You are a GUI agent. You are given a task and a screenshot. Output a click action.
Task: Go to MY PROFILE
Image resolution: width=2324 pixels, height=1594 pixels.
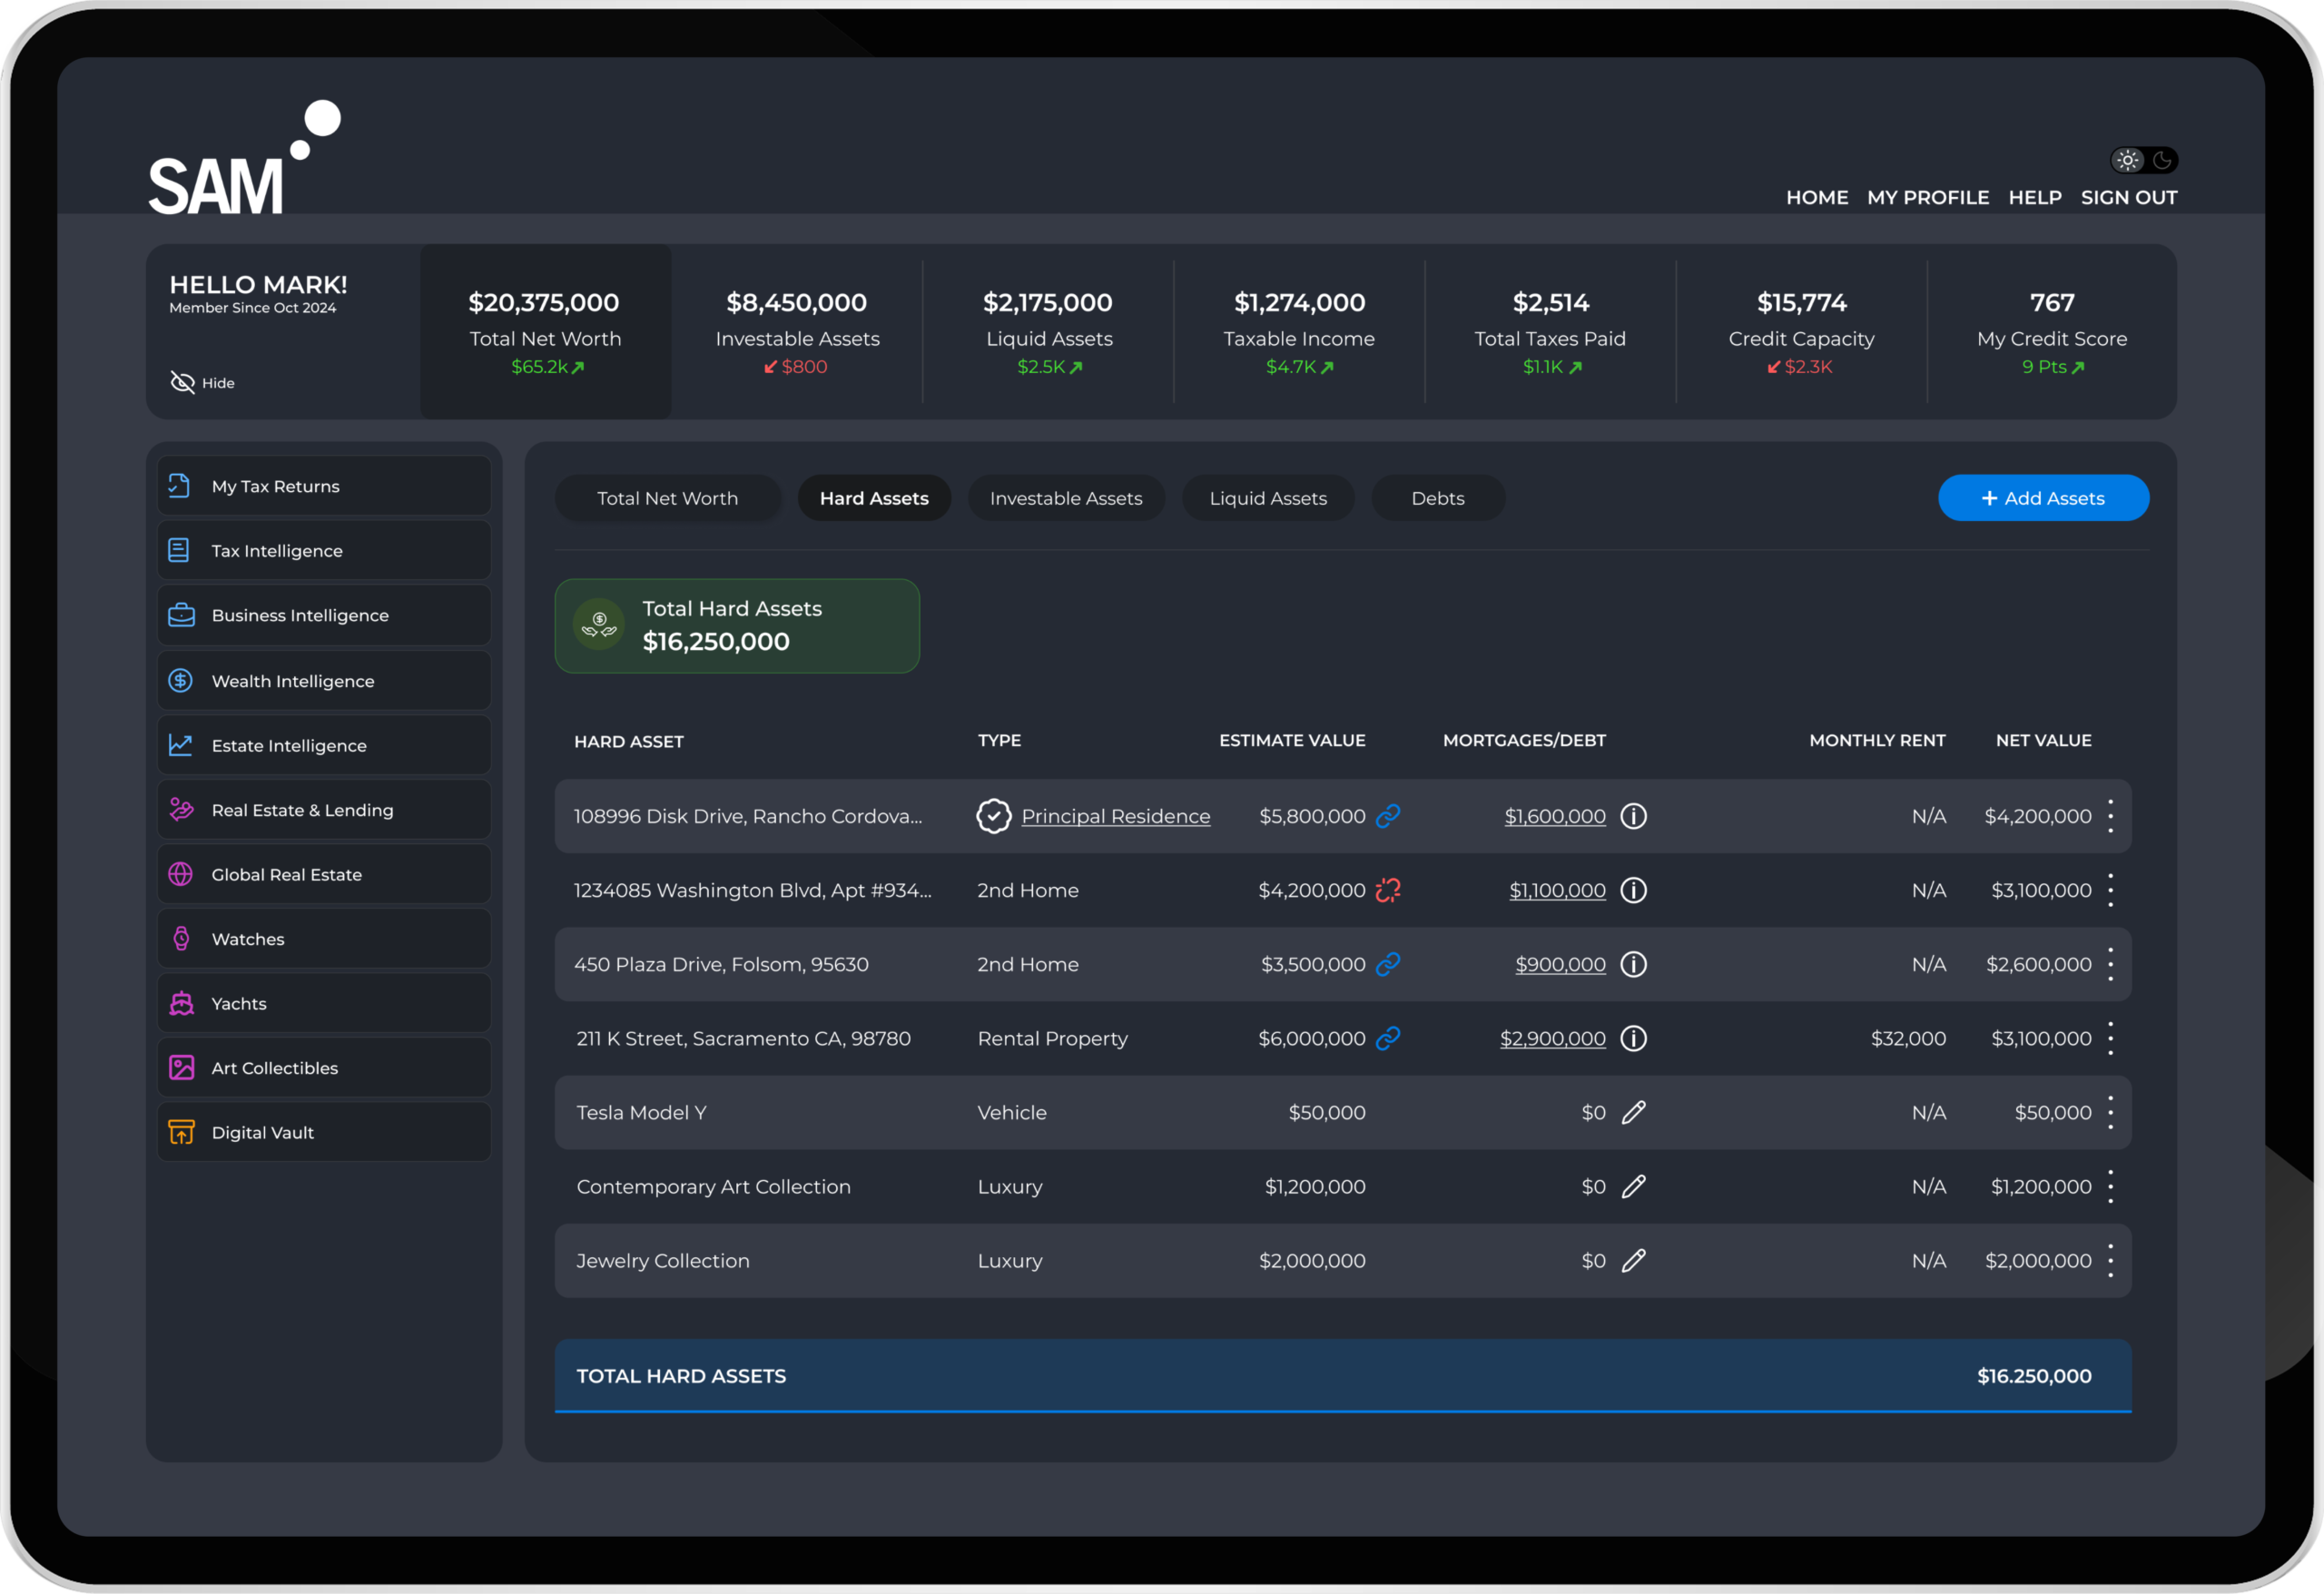[x=1927, y=197]
